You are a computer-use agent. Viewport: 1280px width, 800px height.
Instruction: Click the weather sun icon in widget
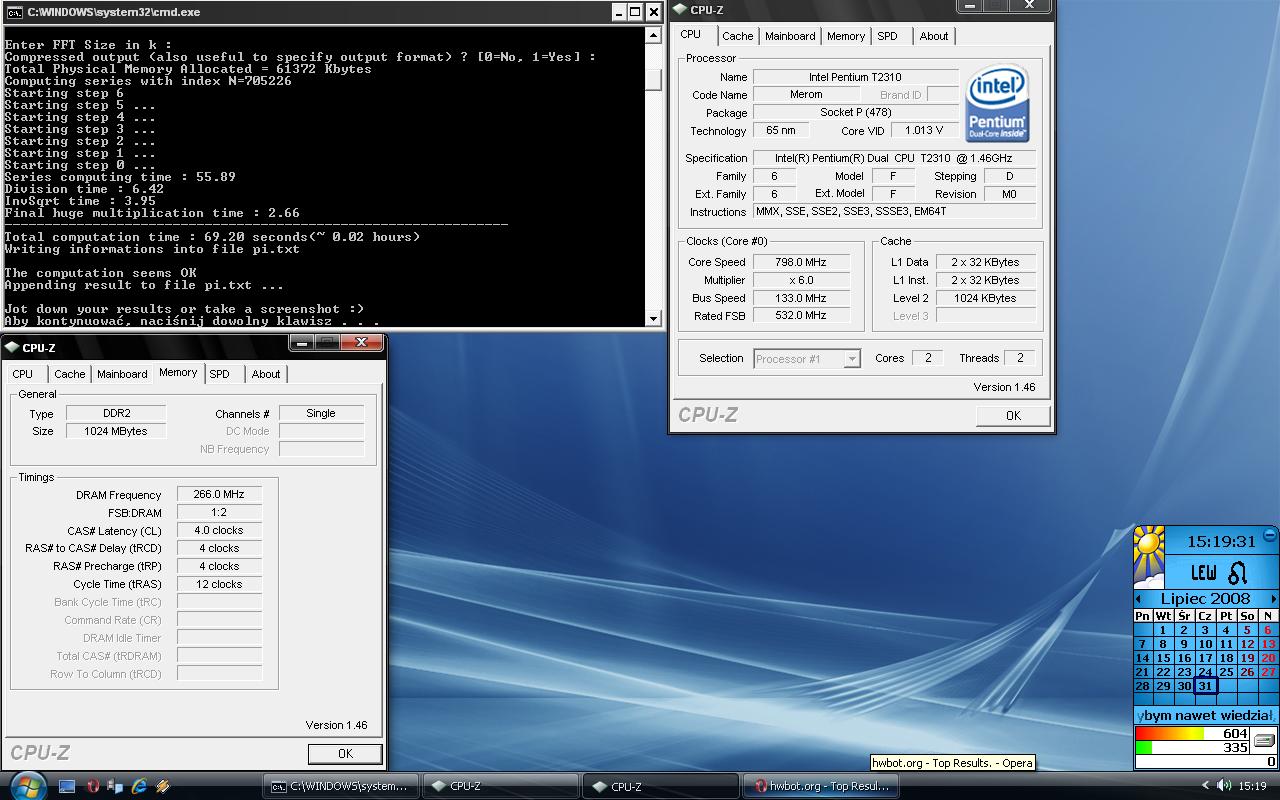point(1149,556)
